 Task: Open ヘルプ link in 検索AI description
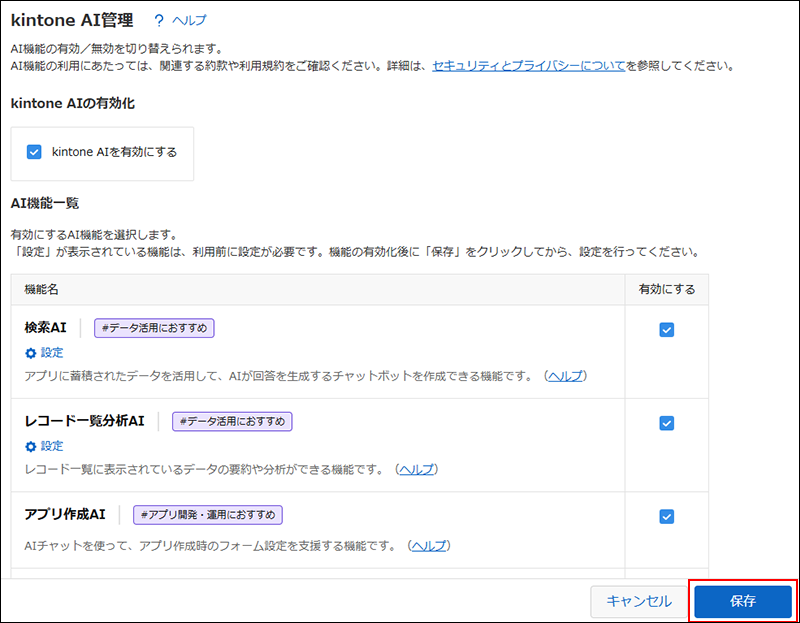click(565, 376)
